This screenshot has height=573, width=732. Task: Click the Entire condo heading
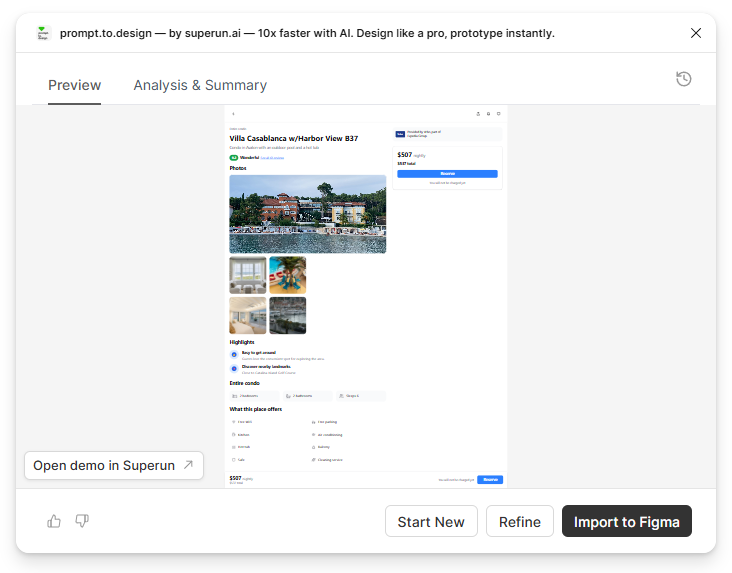[245, 383]
